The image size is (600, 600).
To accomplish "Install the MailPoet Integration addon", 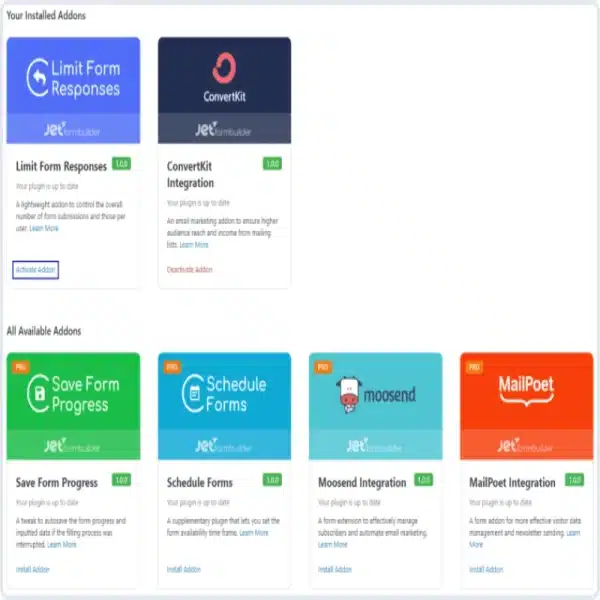I will (x=486, y=569).
